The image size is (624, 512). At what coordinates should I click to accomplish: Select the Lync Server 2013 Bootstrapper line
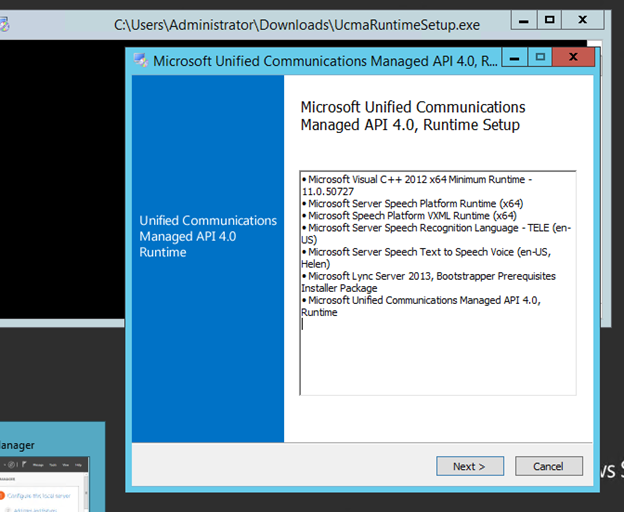point(432,276)
